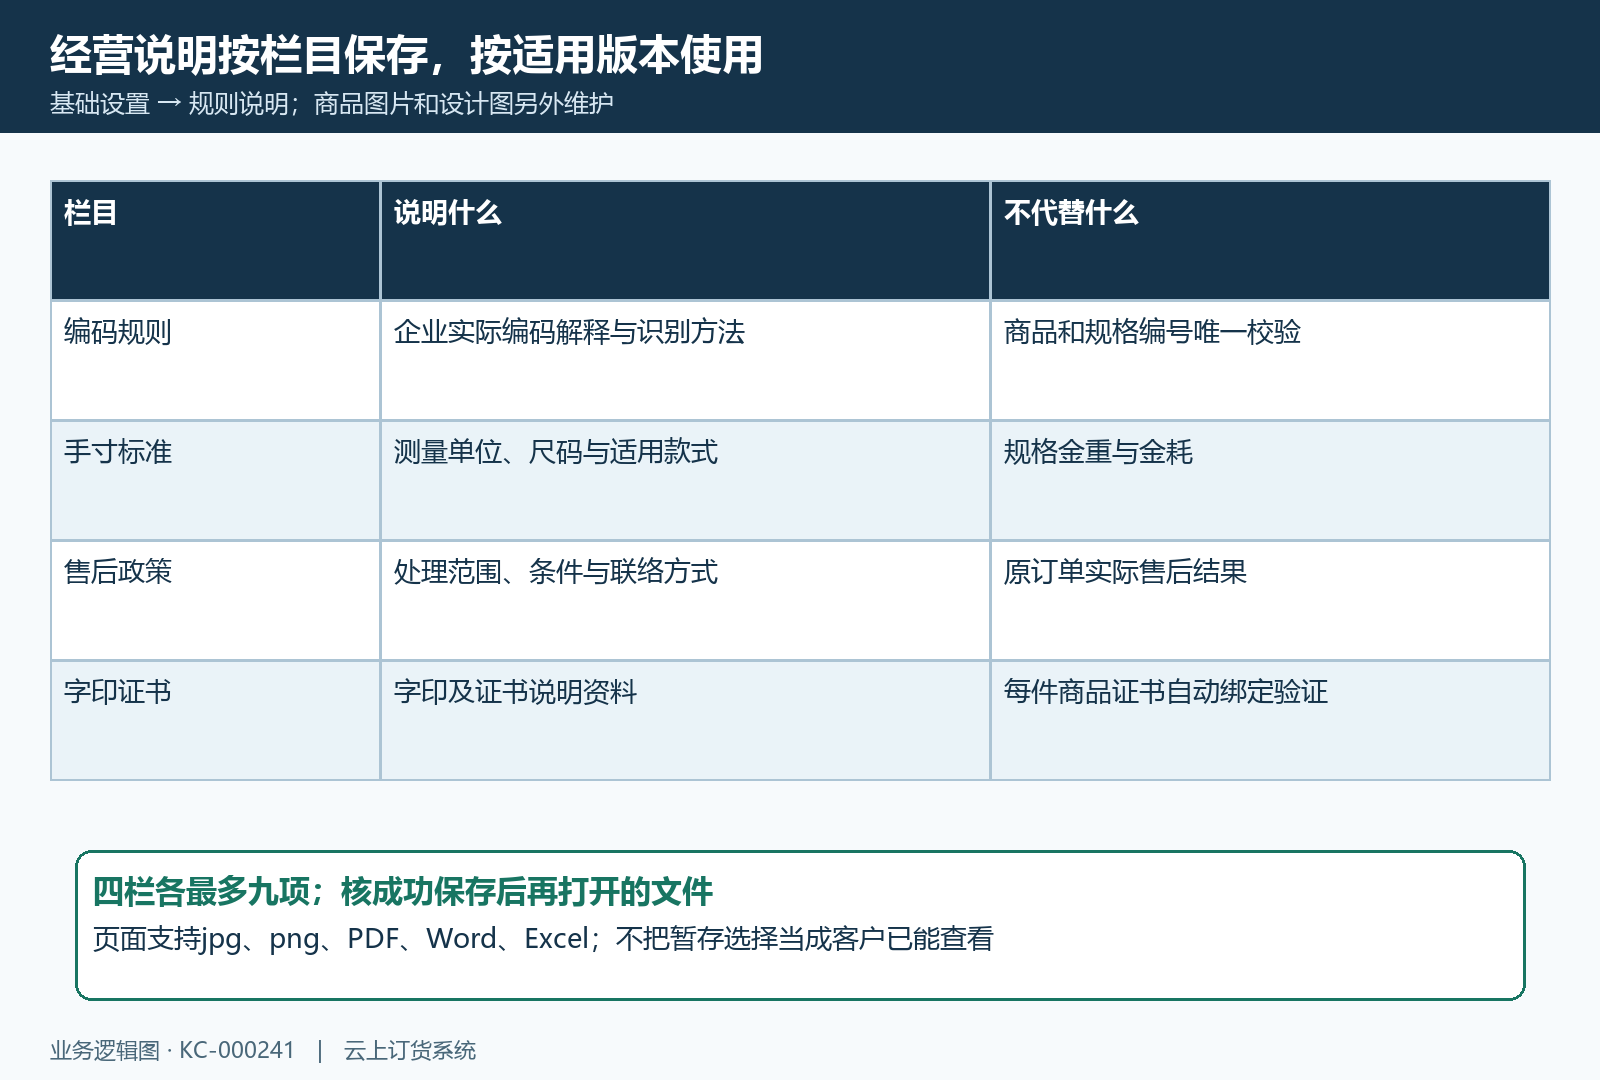Click the 每件商品证书自动绑定验证 cell
Viewport: 1600px width, 1080px height.
(1270, 721)
